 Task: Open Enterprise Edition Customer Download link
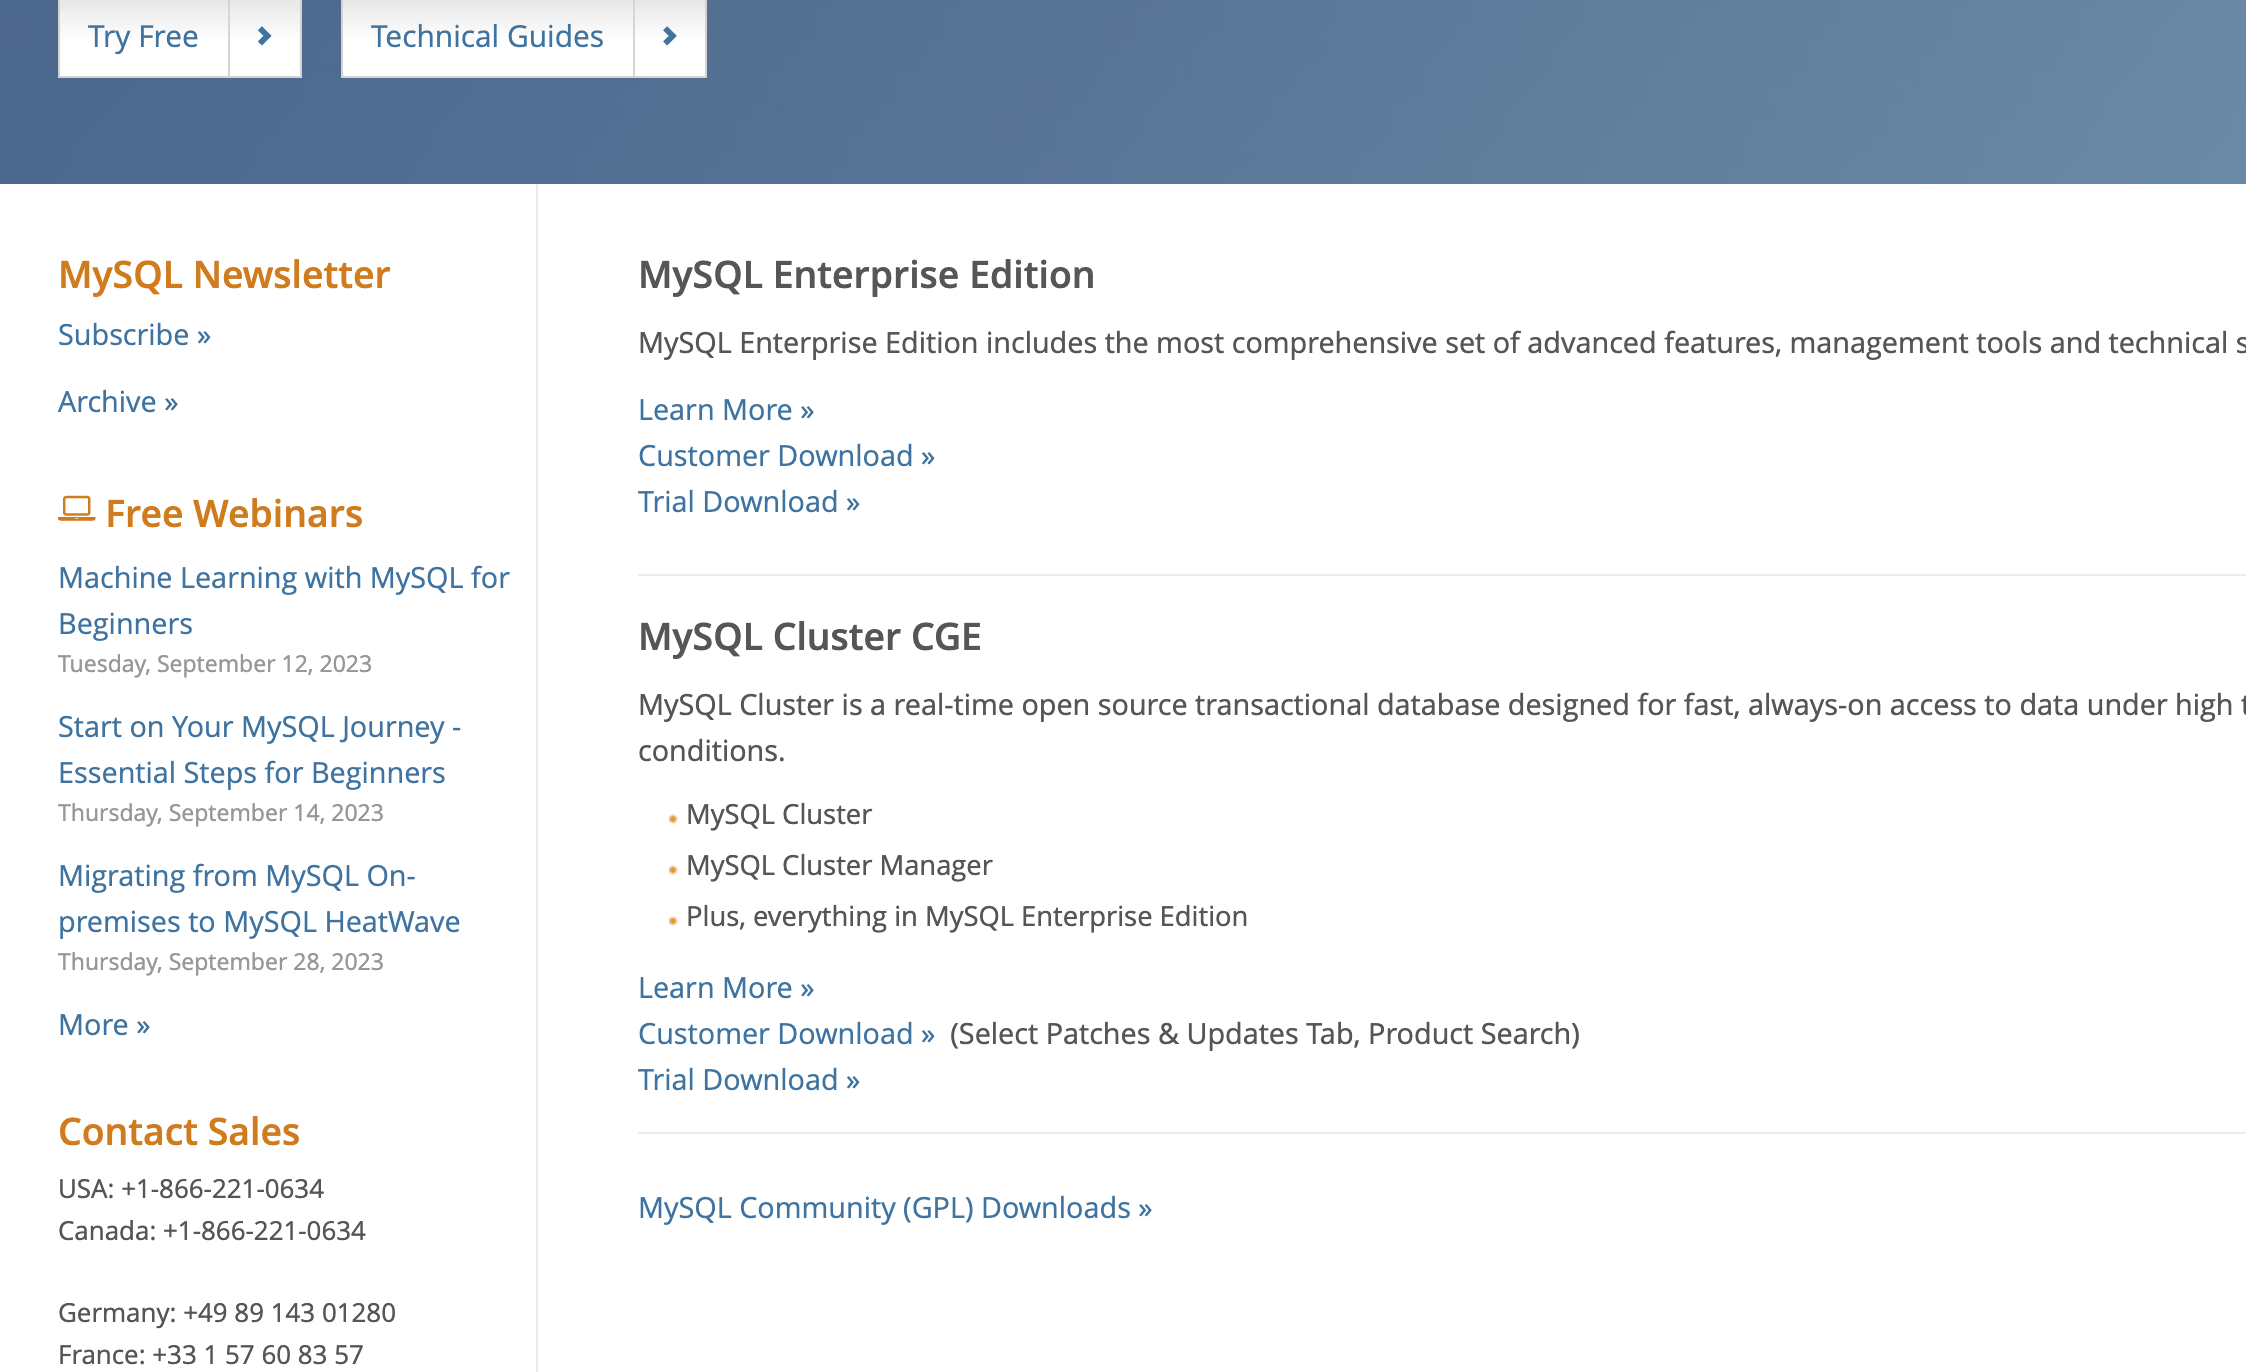pyautogui.click(x=786, y=456)
